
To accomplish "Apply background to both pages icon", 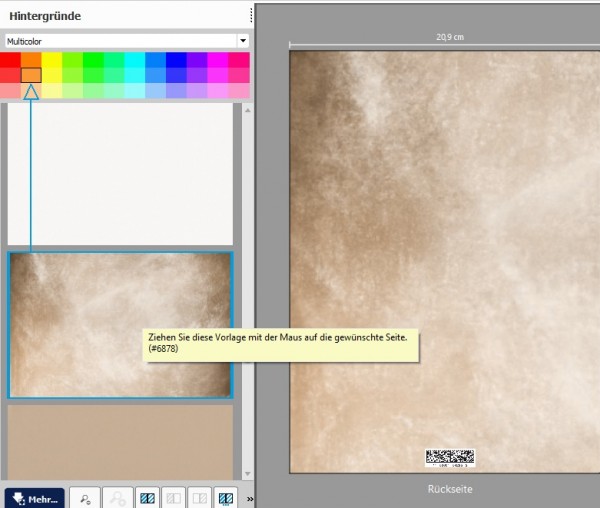I will (148, 497).
